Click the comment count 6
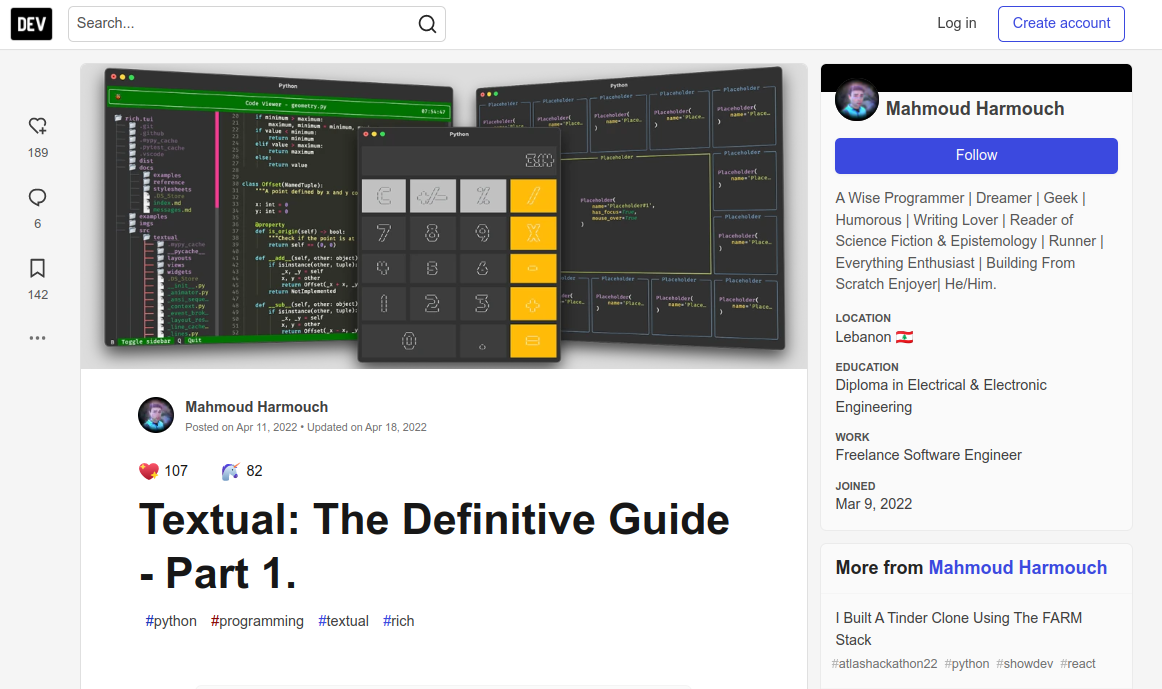The height and width of the screenshot is (689, 1162). [x=38, y=224]
